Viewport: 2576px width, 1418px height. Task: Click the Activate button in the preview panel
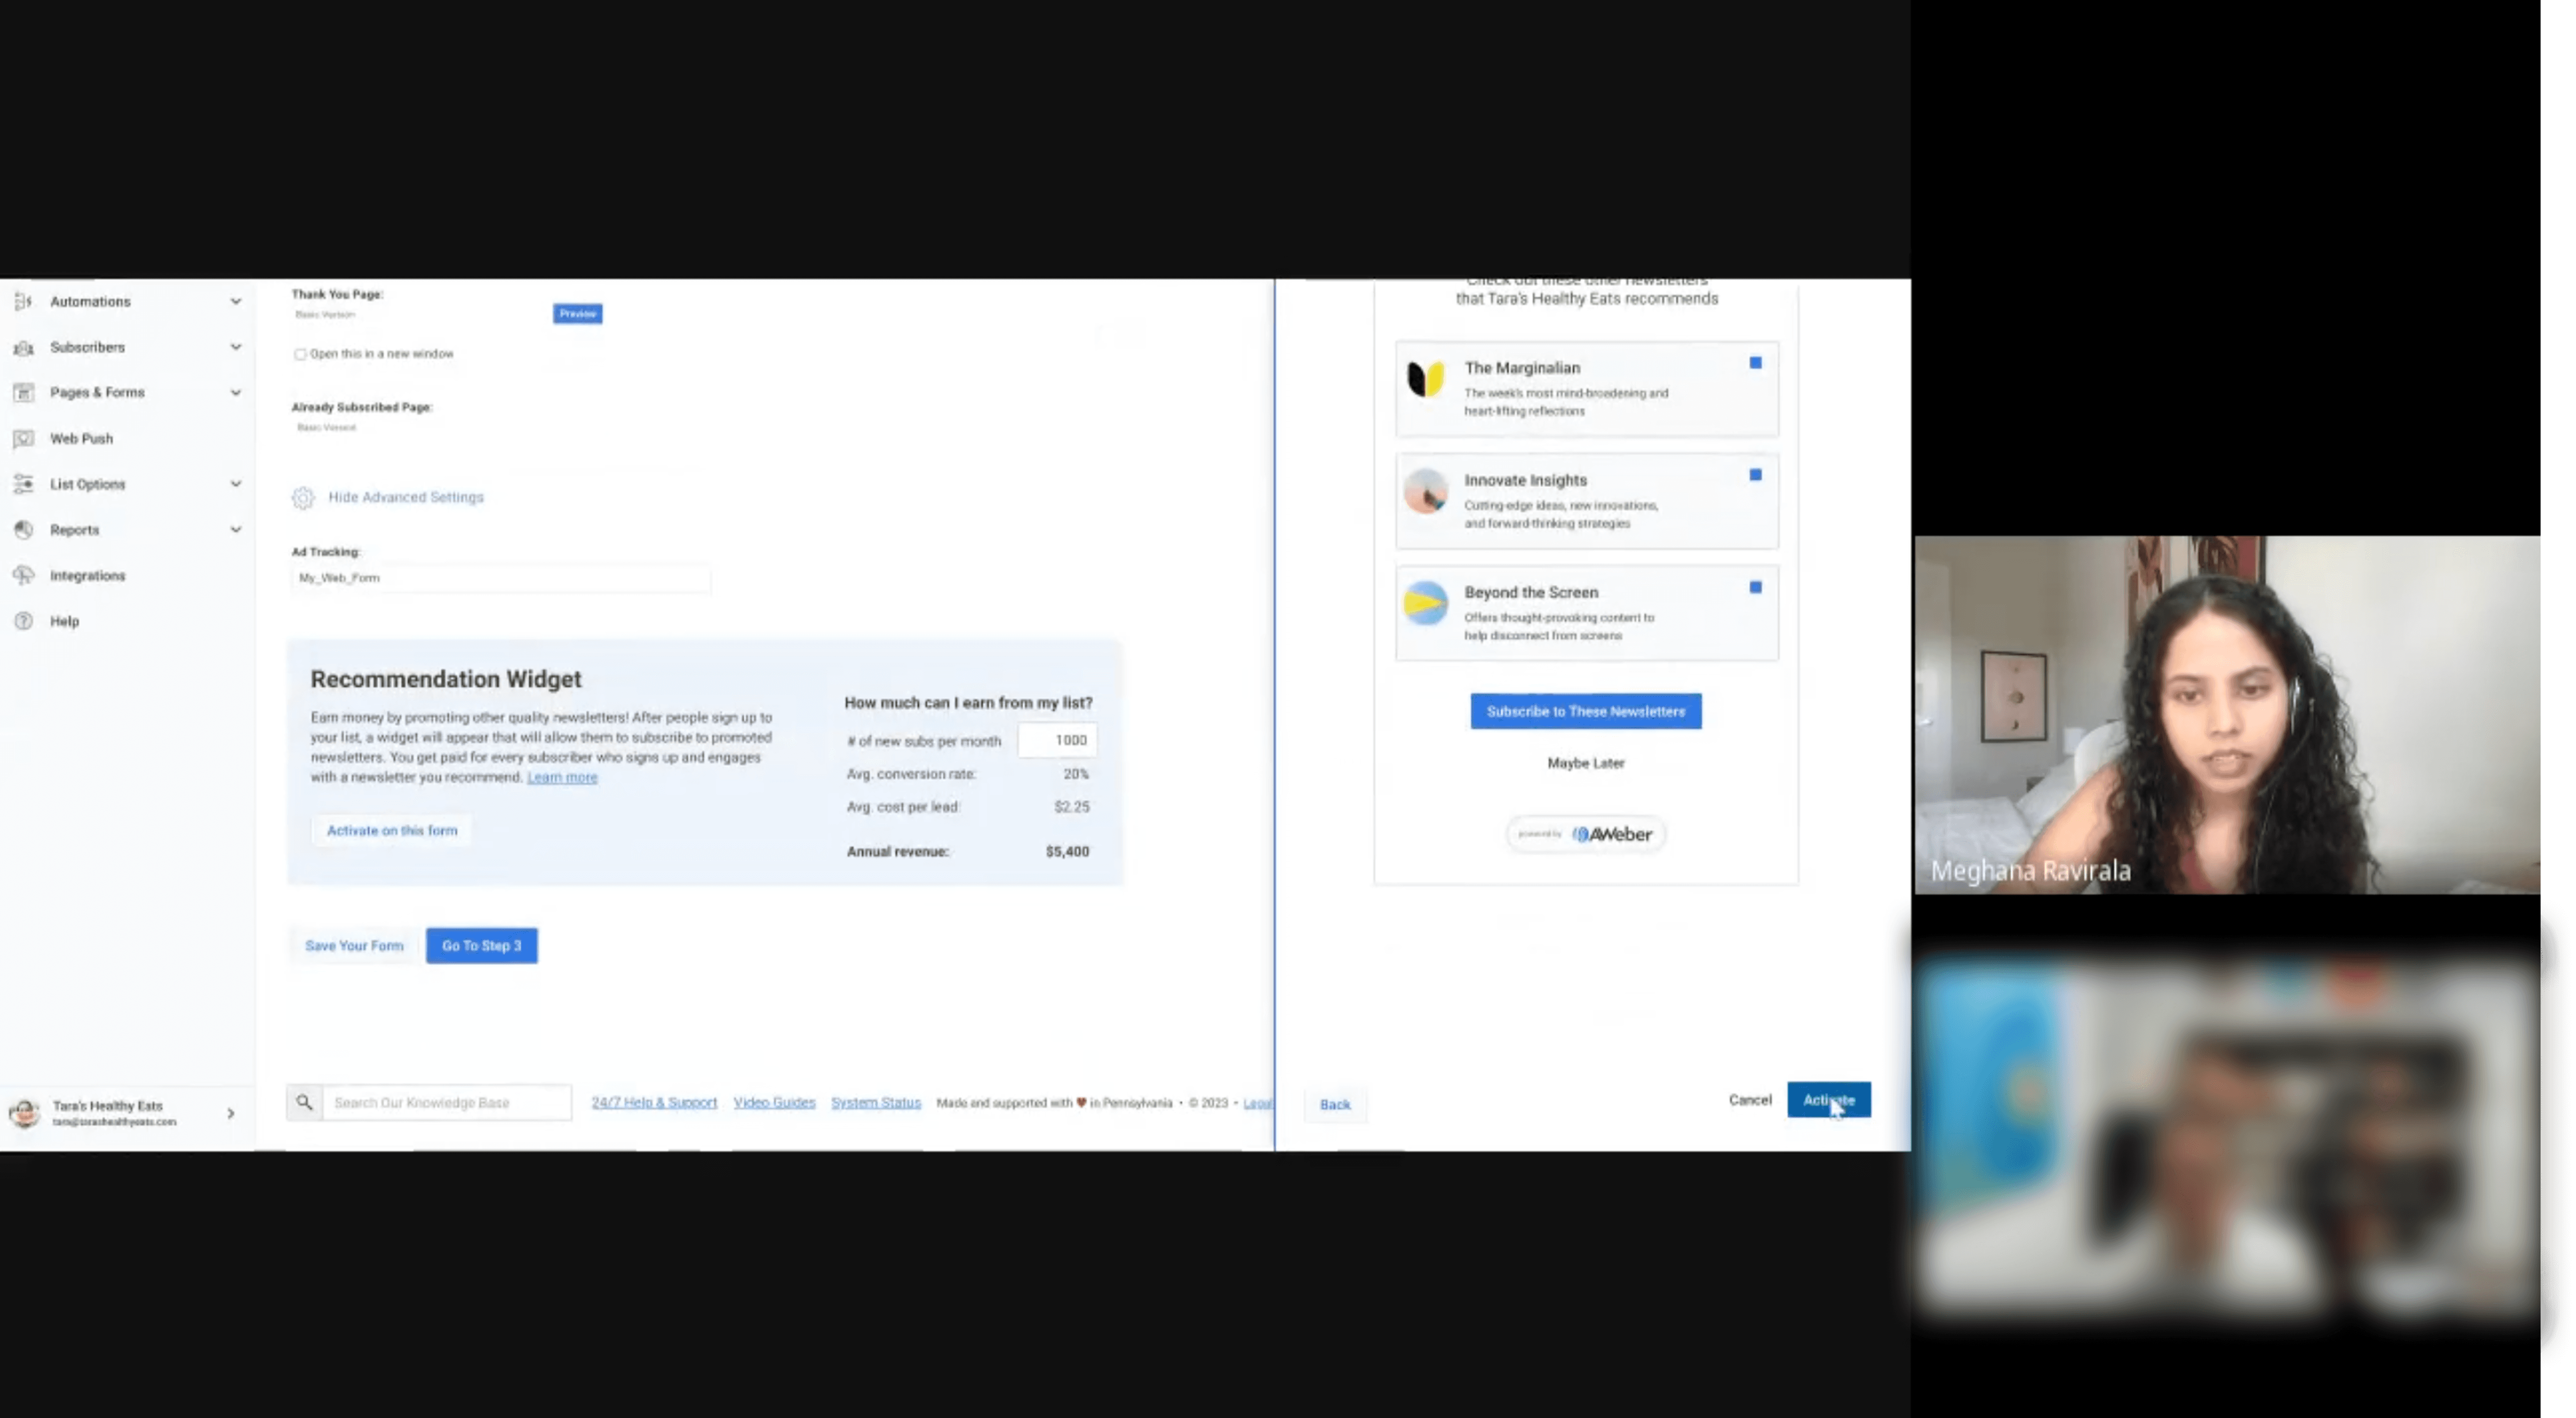pos(1828,1100)
